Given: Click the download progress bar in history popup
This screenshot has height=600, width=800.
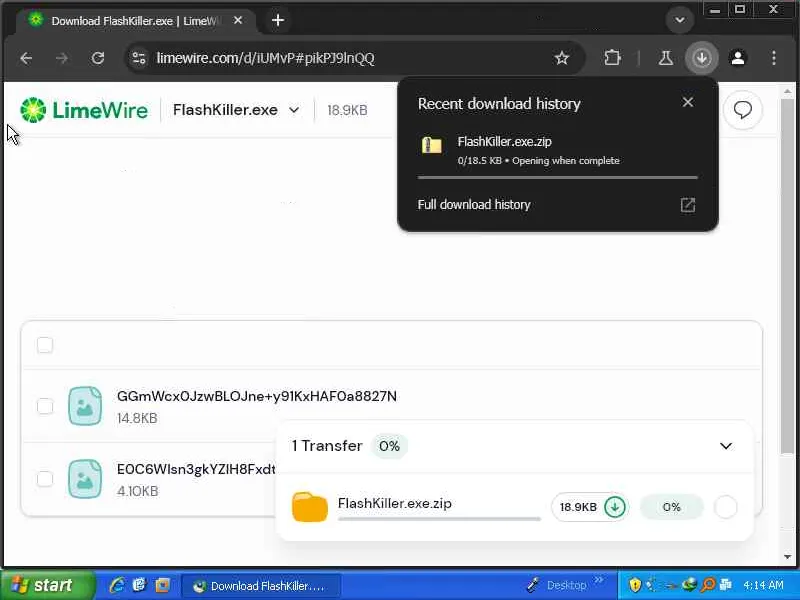Looking at the screenshot, I should click(557, 178).
